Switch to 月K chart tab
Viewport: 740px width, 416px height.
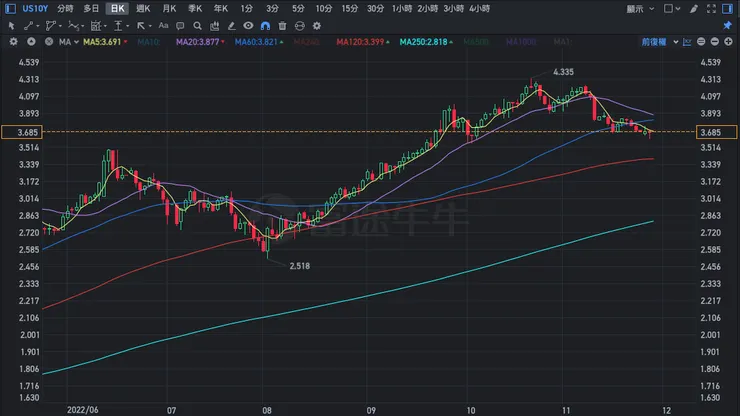[x=169, y=8]
